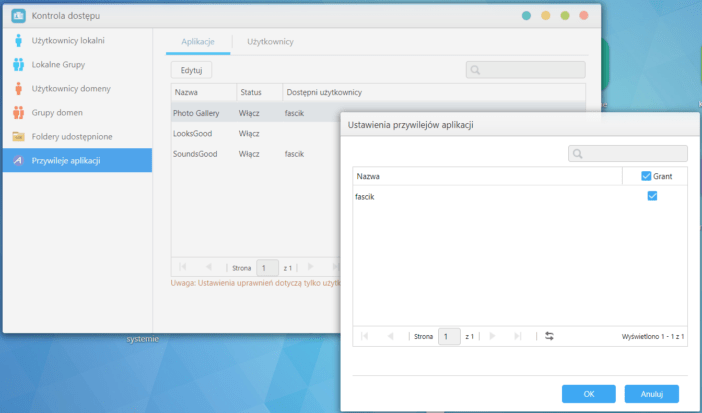
Task: Select the fascik user row in dialog
Action: [520, 197]
